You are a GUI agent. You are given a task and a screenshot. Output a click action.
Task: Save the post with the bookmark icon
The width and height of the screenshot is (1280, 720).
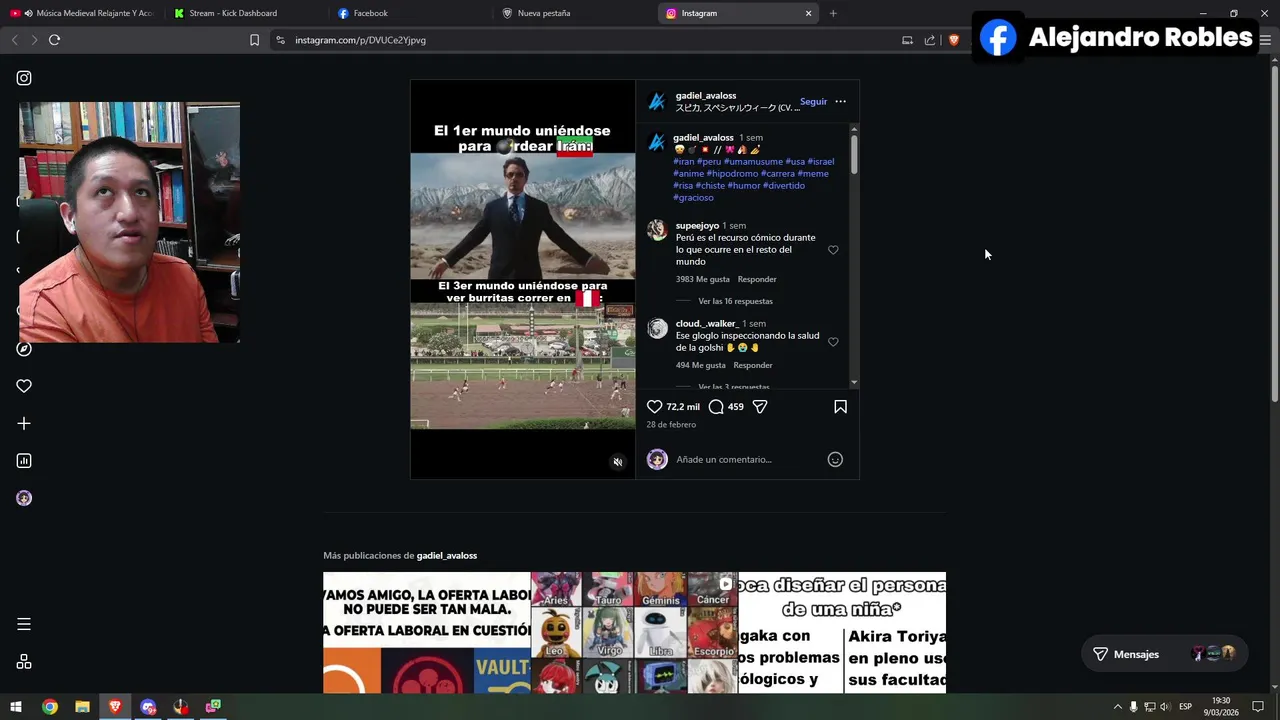pyautogui.click(x=840, y=407)
